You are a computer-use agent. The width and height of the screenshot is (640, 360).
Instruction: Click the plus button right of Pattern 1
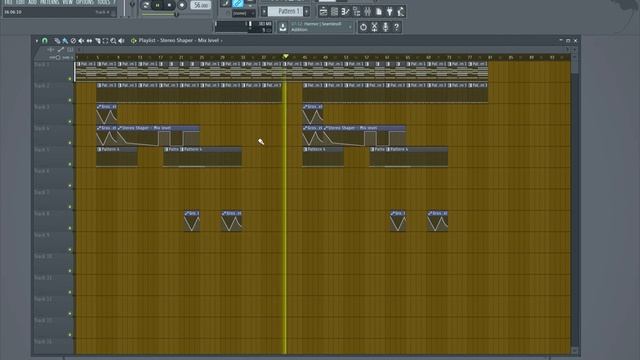point(307,11)
